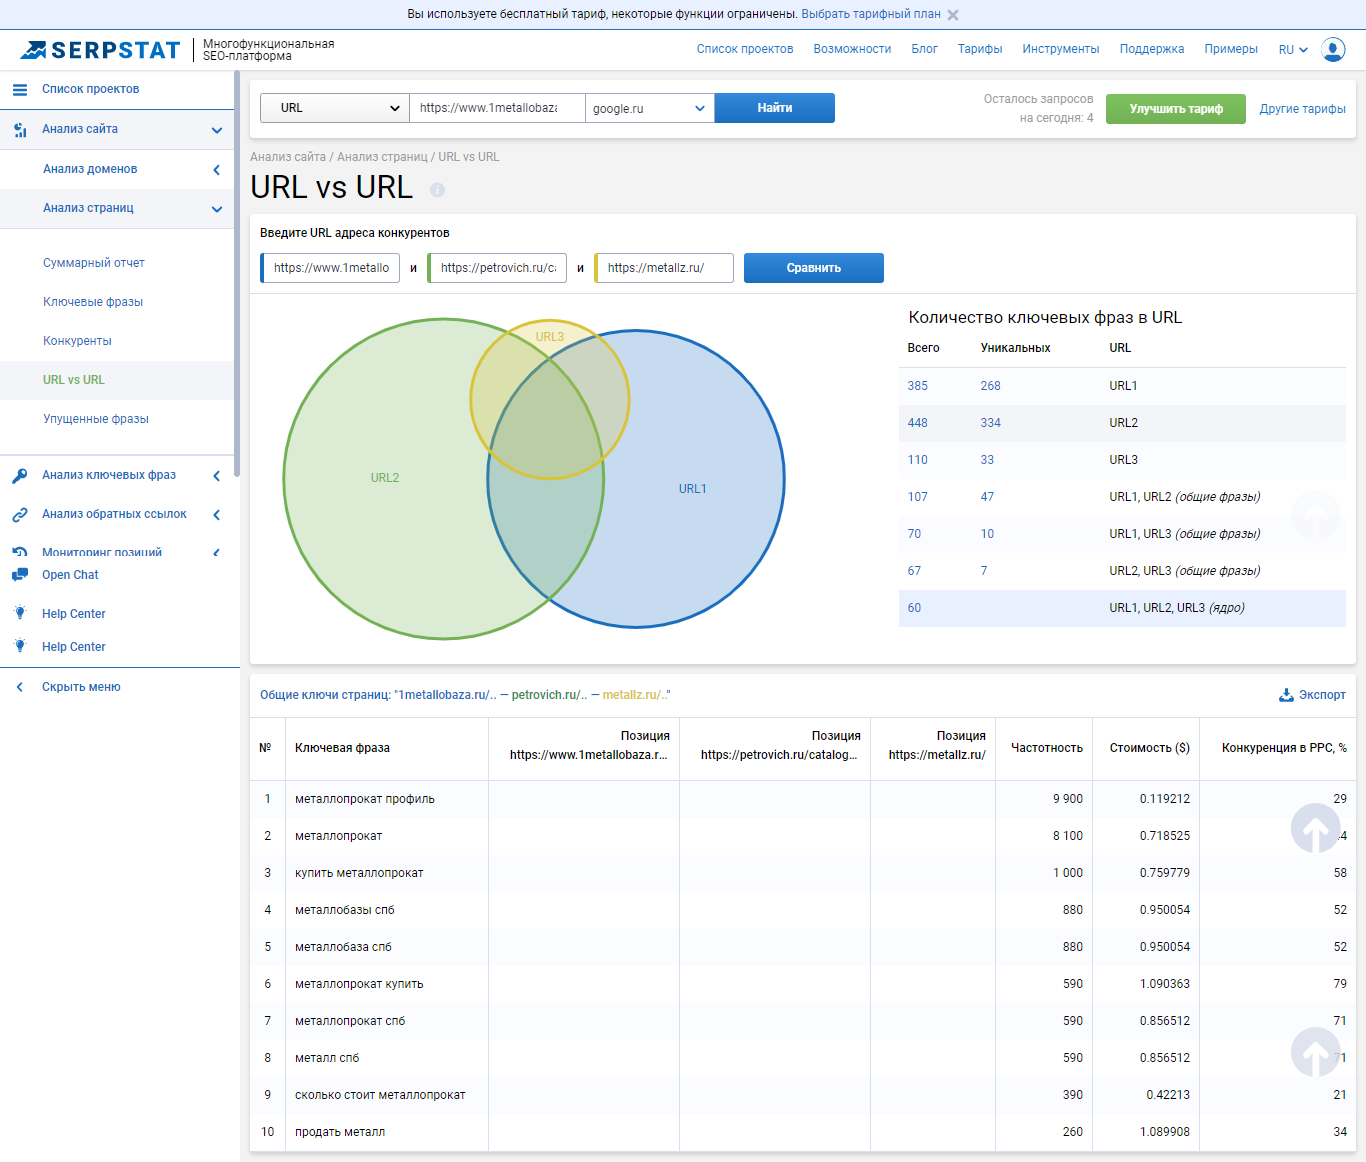The width and height of the screenshot is (1366, 1162).
Task: Click the Serpstat logo
Action: (100, 50)
